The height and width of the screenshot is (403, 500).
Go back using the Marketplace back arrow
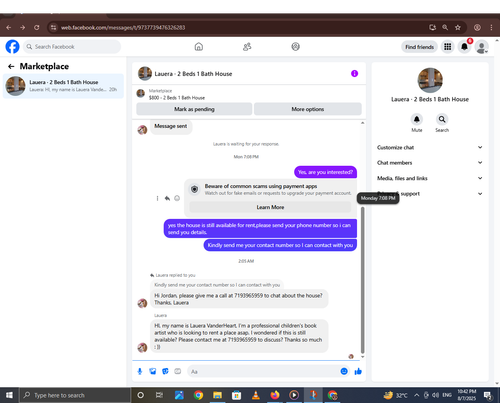(x=11, y=66)
